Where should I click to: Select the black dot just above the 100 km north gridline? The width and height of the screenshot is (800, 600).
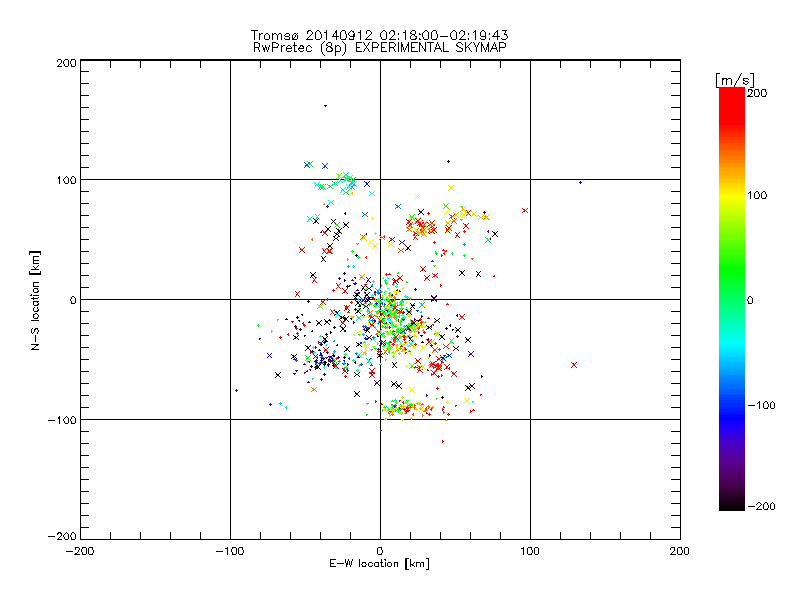click(x=448, y=161)
